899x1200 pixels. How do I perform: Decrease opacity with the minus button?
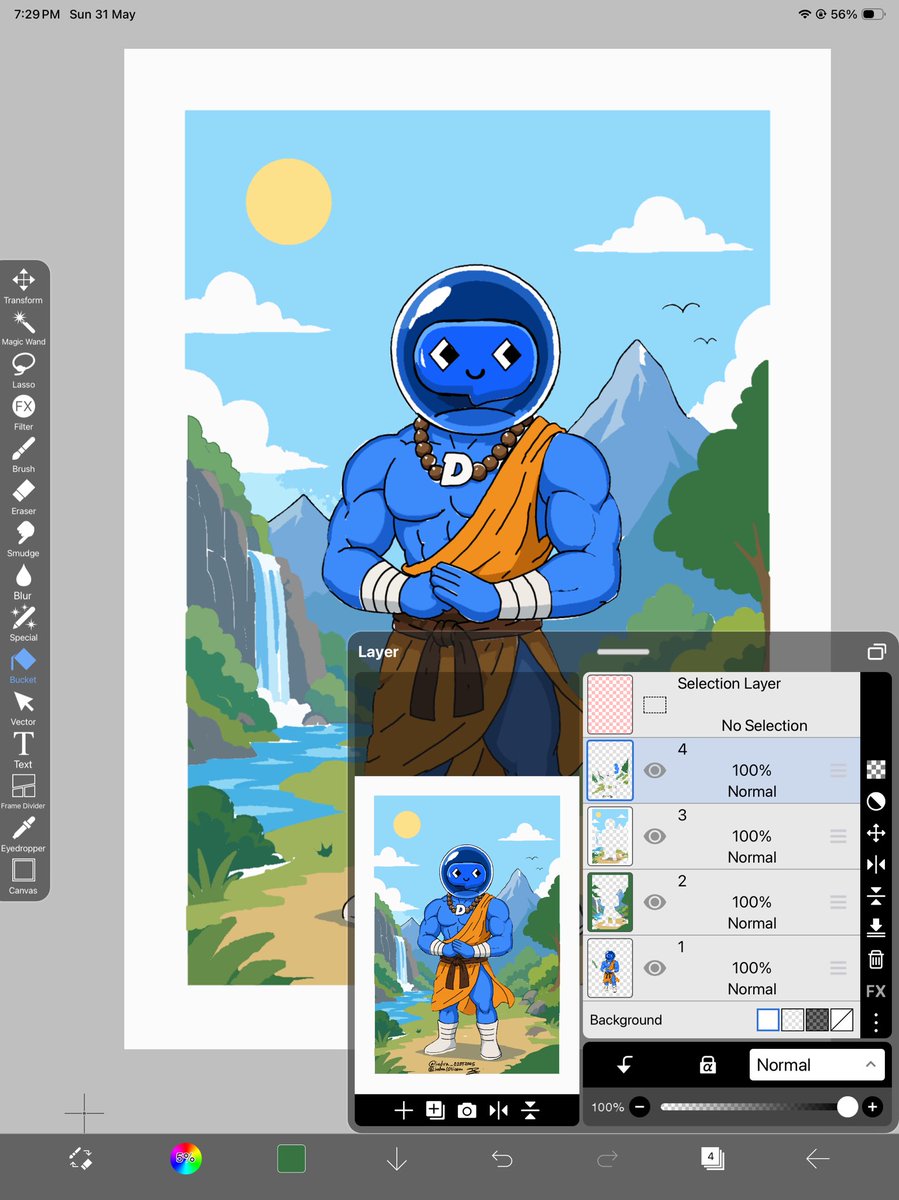[x=640, y=1107]
